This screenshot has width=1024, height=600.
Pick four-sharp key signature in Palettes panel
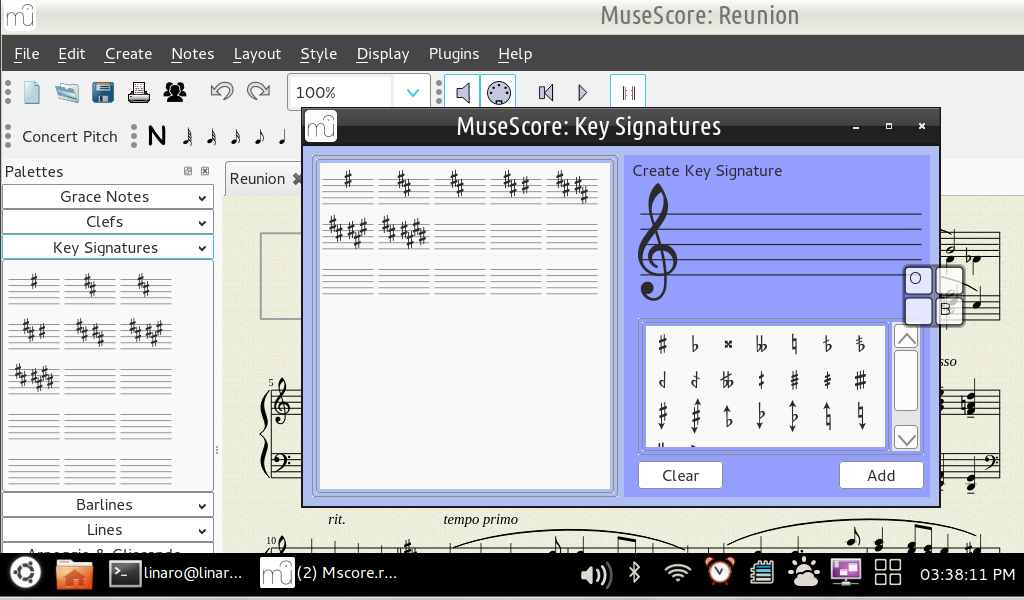[x=34, y=332]
